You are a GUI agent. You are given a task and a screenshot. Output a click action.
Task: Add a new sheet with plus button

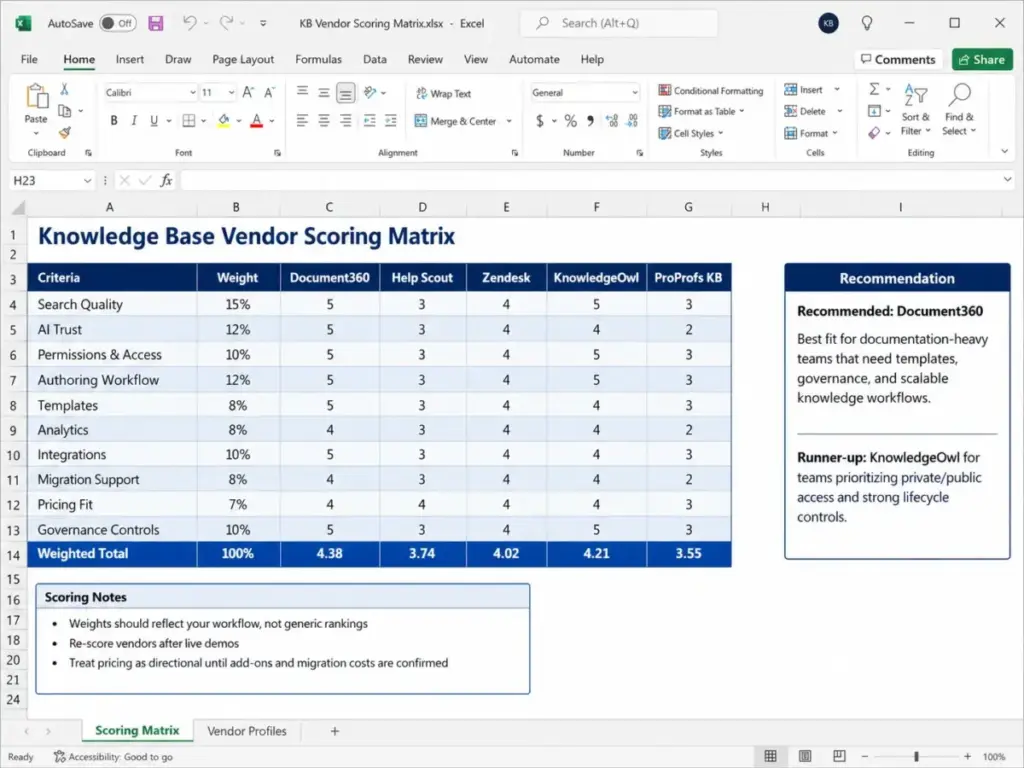click(x=334, y=731)
